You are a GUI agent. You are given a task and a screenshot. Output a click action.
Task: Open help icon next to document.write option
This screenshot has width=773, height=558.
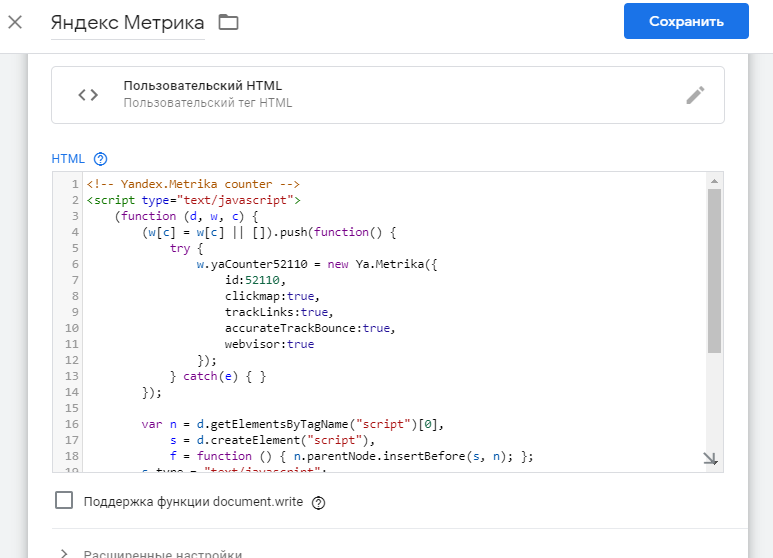318,503
